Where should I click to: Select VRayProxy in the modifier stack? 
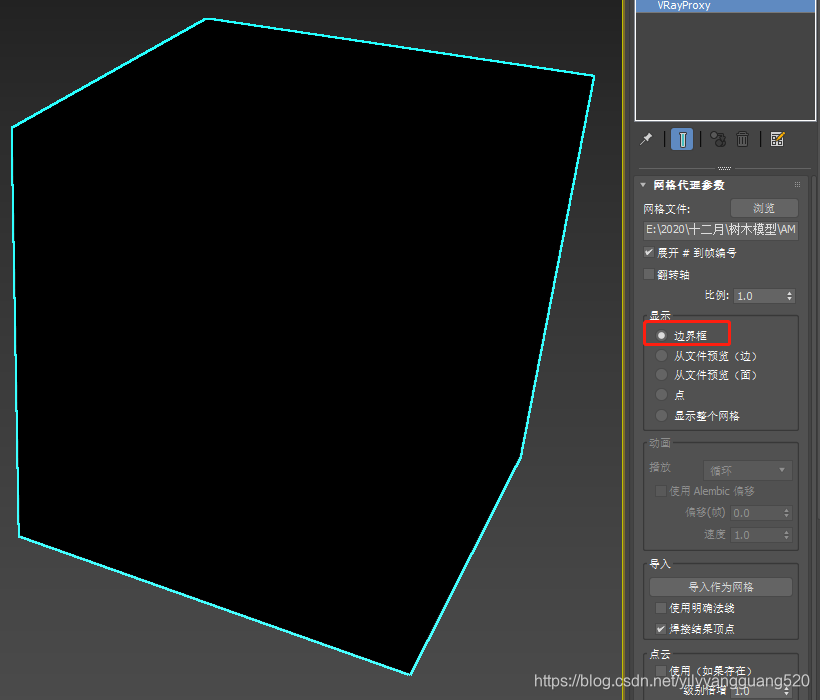725,6
